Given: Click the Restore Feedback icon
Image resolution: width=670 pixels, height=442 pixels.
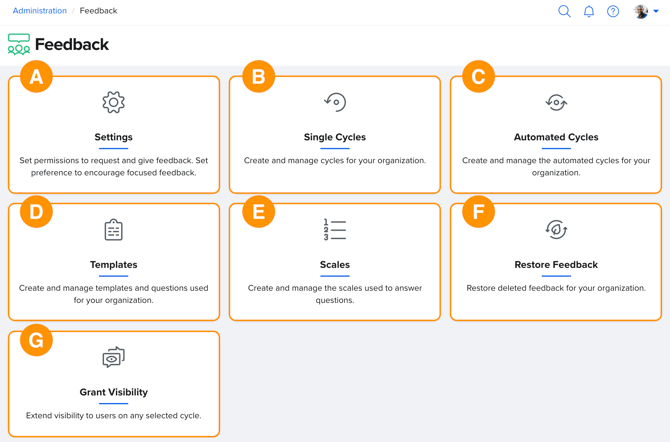Looking at the screenshot, I should coord(556,230).
